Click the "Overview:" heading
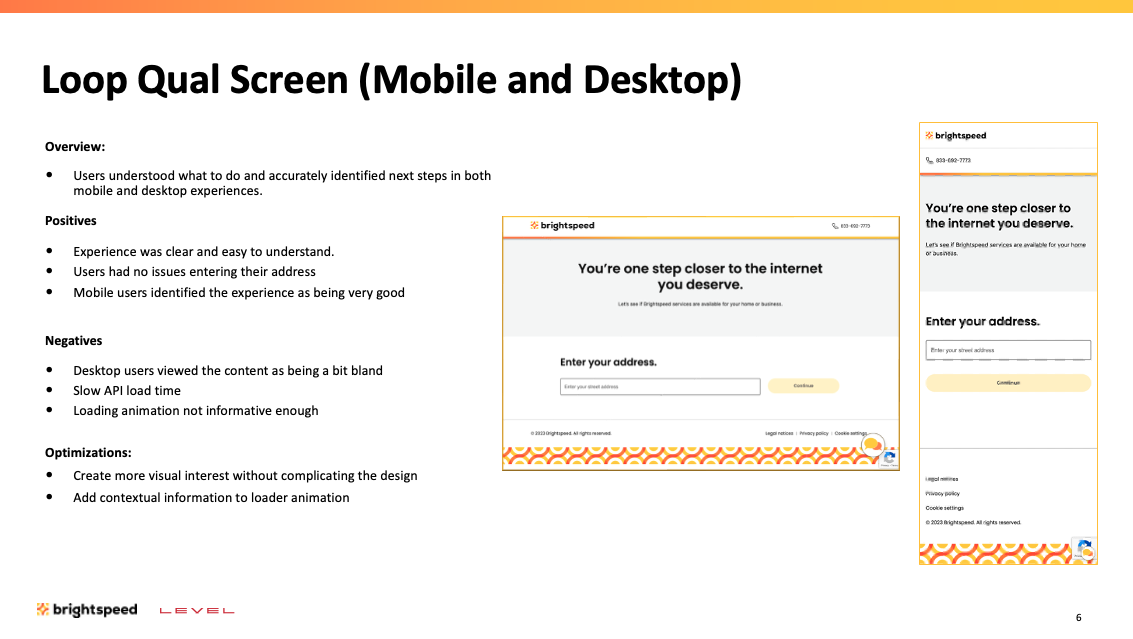 (75, 147)
